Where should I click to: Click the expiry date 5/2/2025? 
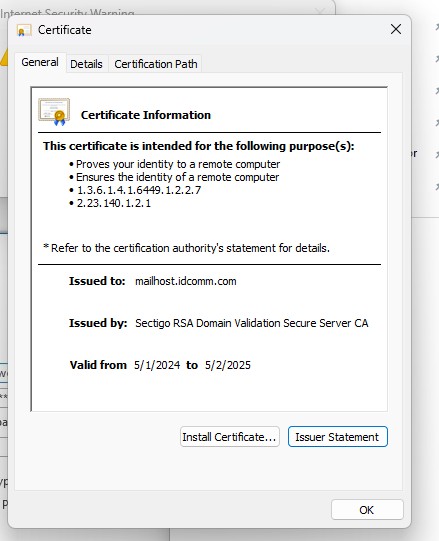pos(228,365)
